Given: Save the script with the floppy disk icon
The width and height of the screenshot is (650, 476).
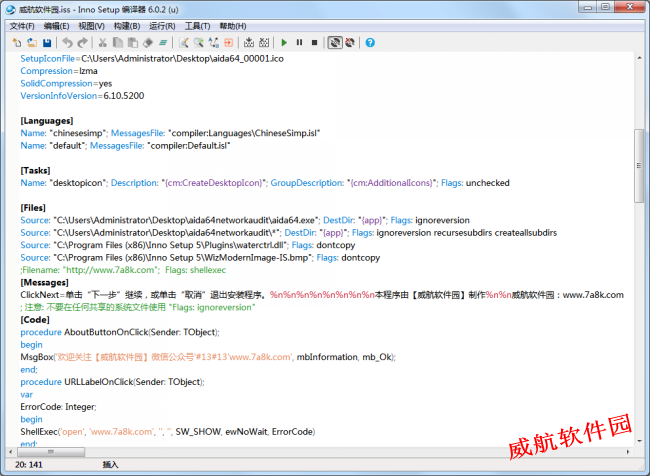Looking at the screenshot, I should (x=46, y=43).
